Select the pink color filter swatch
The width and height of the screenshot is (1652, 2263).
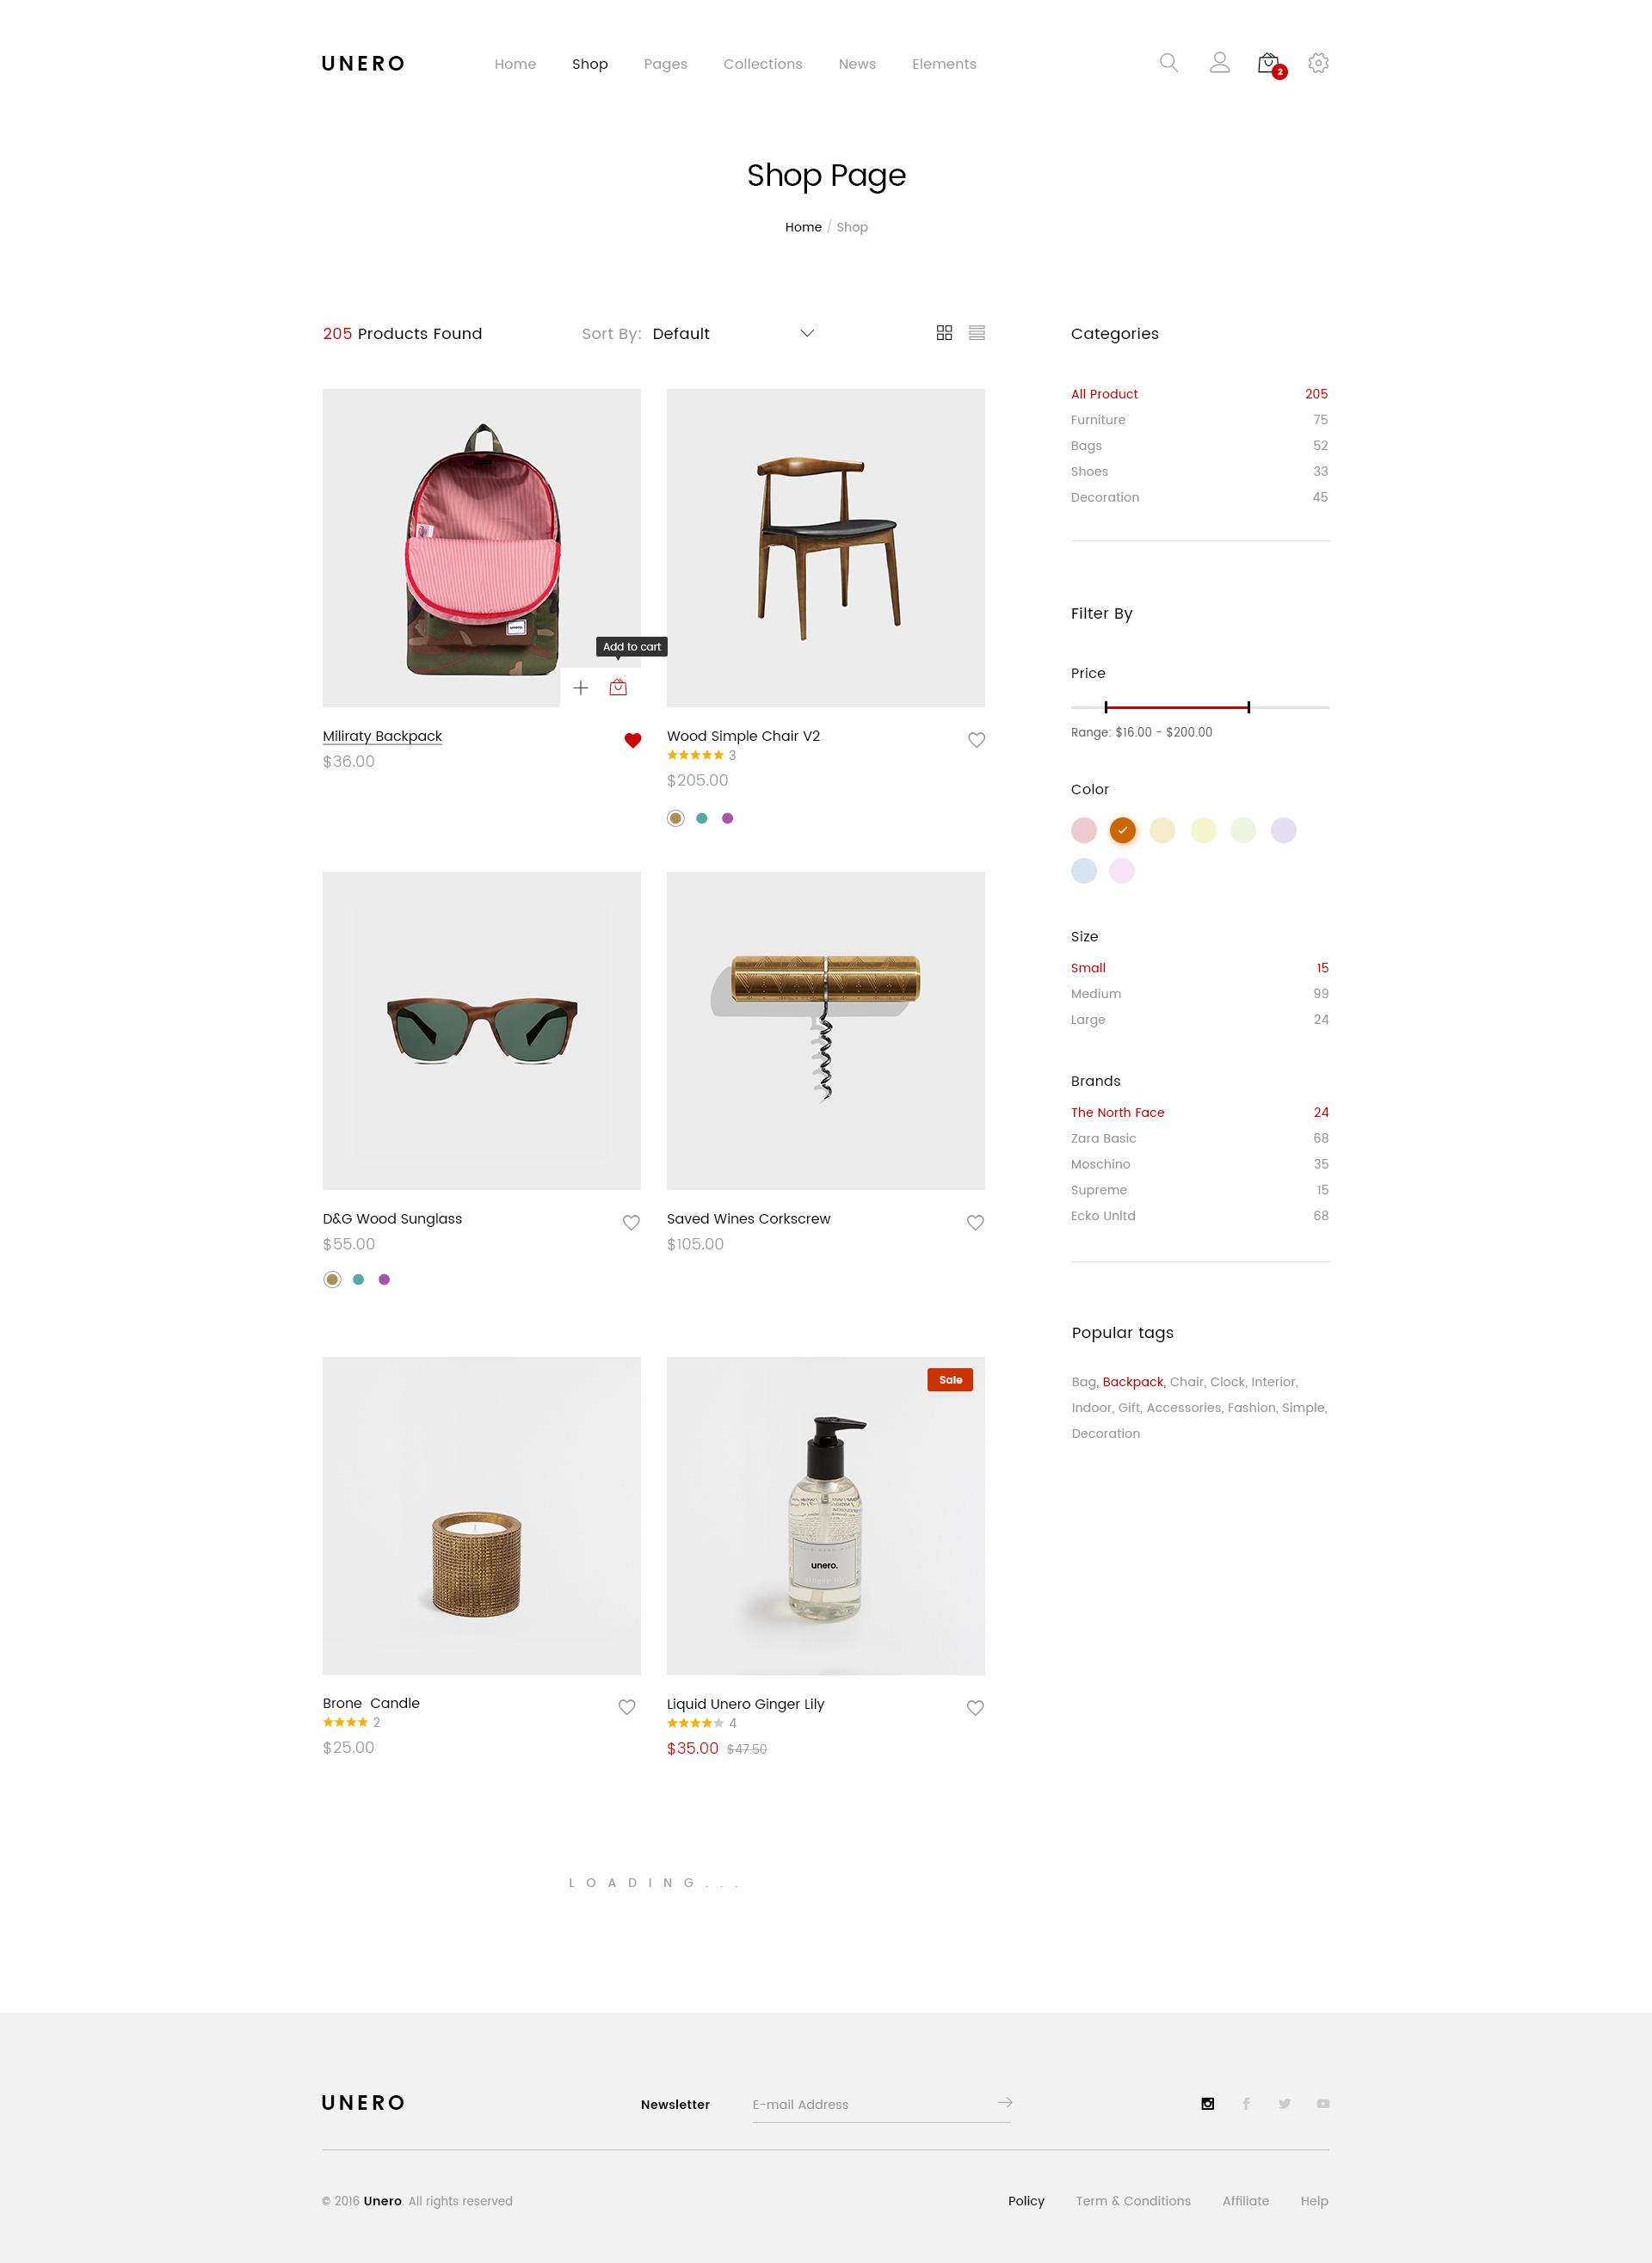pyautogui.click(x=1083, y=830)
